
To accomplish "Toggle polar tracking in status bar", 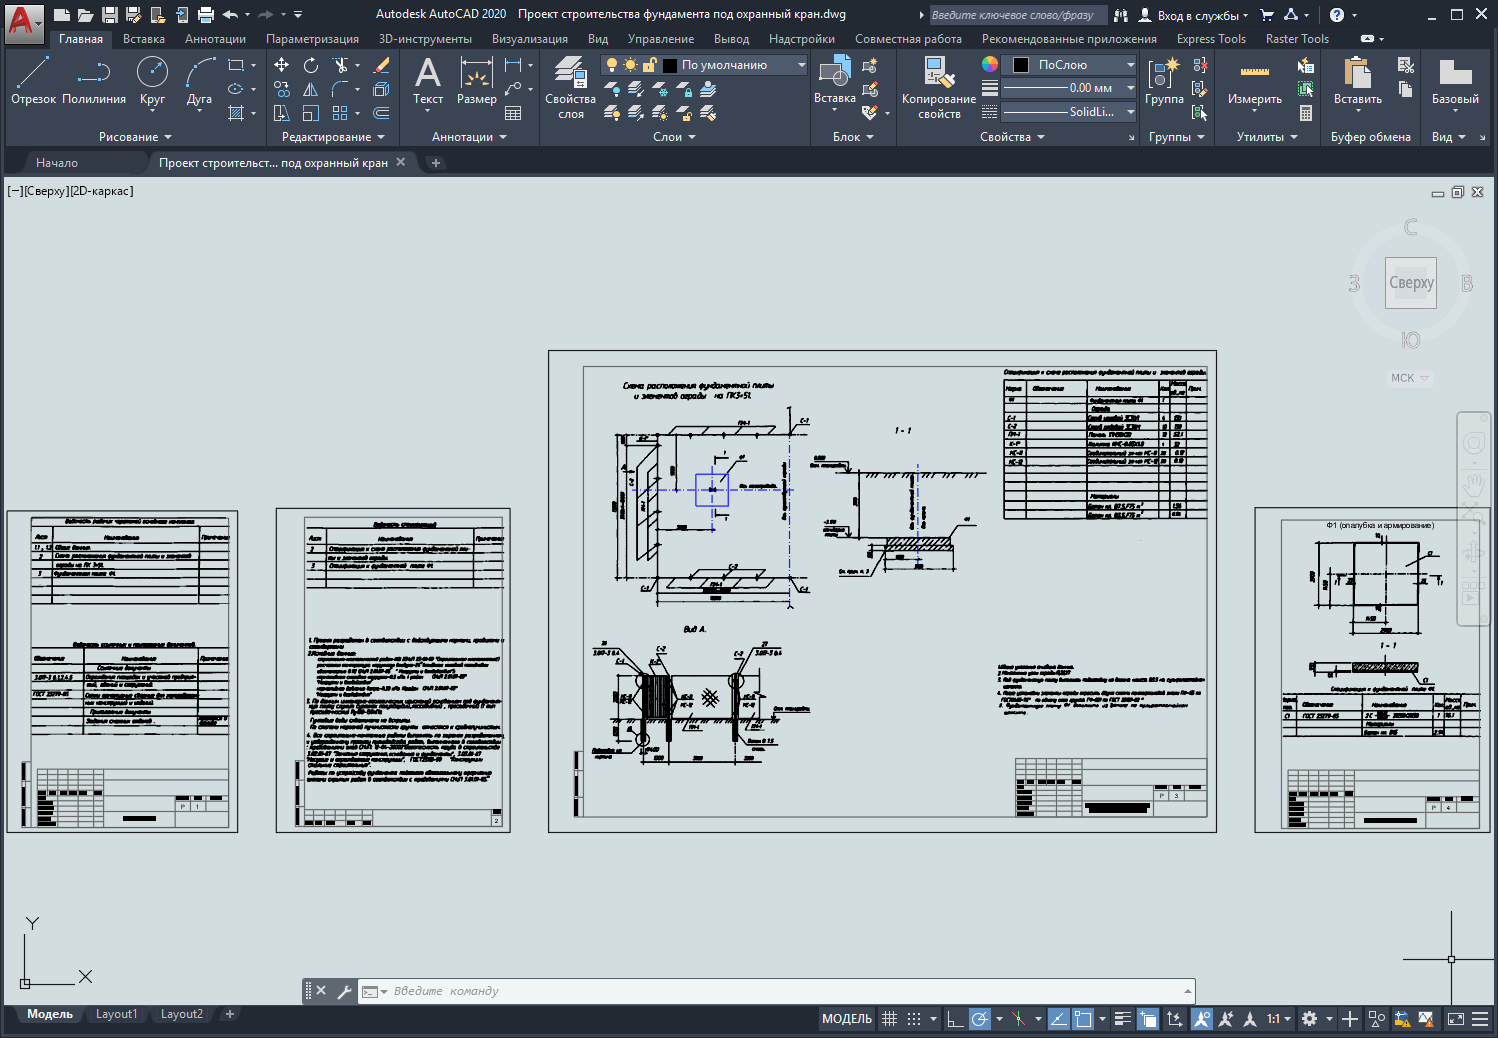I will click(x=980, y=1019).
